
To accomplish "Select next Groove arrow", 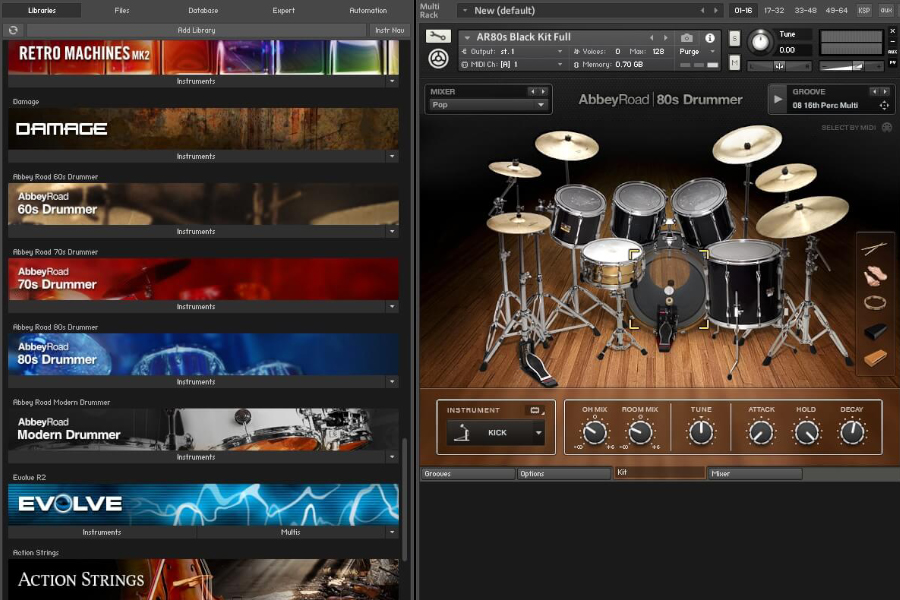I will pyautogui.click(x=885, y=91).
